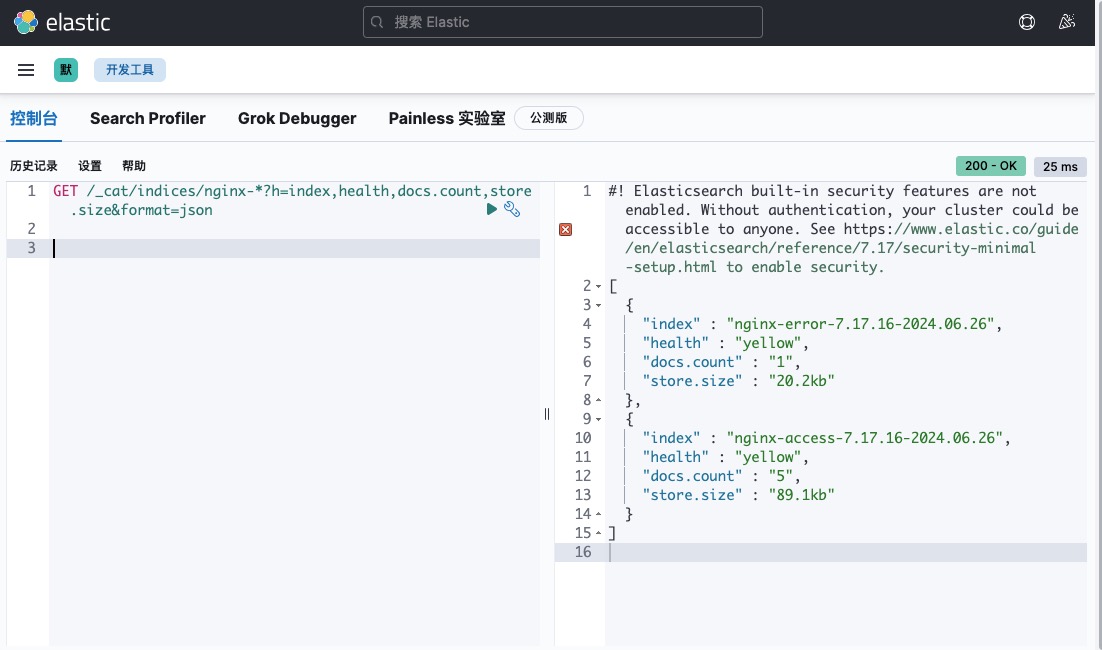
Task: Open the Painless 实验室 tab
Action: (447, 118)
